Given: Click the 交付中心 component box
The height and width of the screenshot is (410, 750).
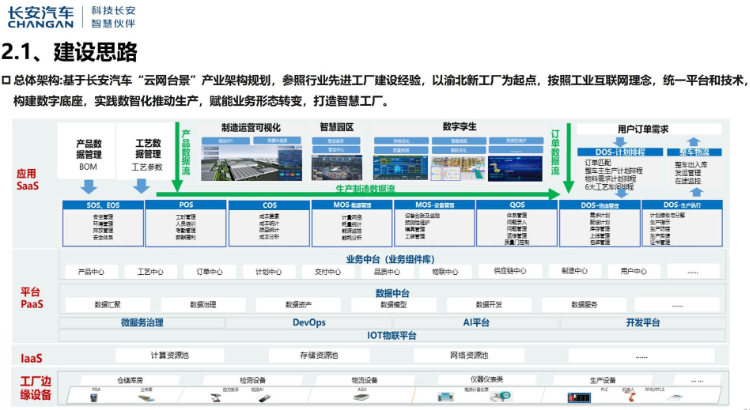Looking at the screenshot, I should [x=328, y=271].
